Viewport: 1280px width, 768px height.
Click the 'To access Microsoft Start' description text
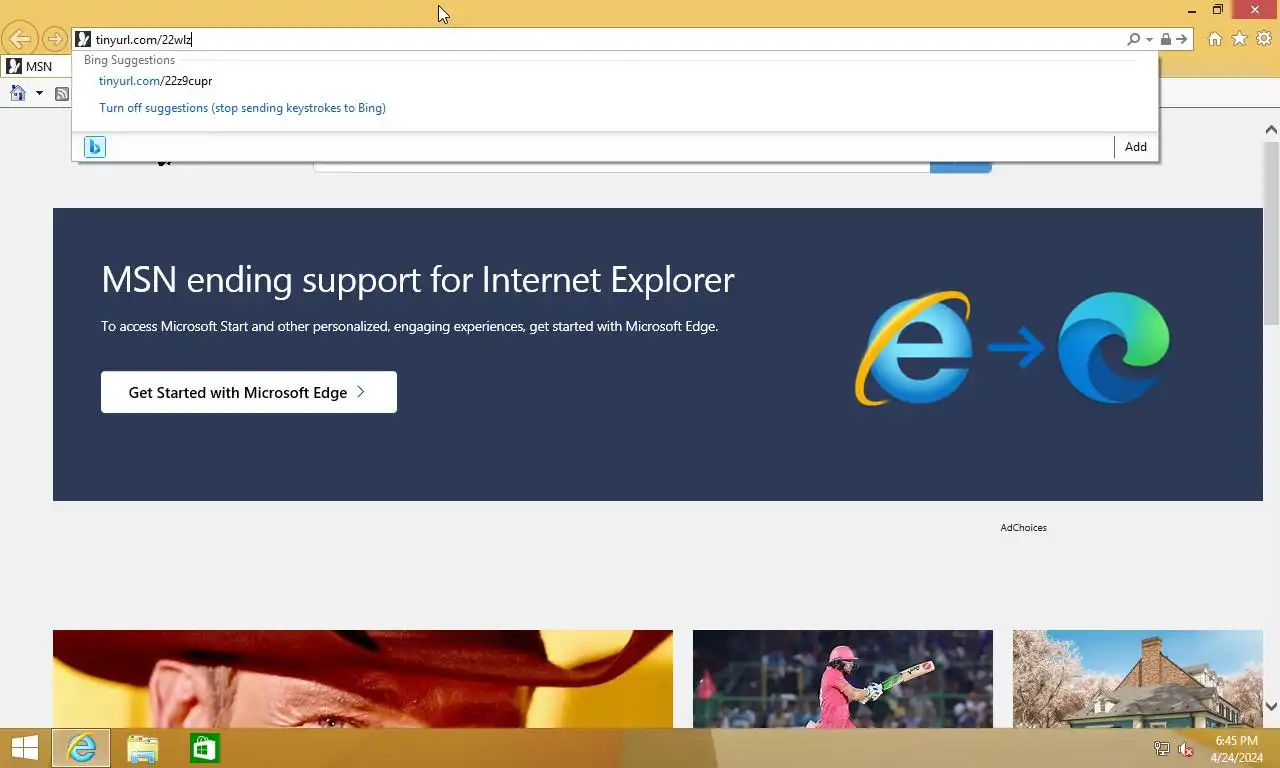[409, 326]
